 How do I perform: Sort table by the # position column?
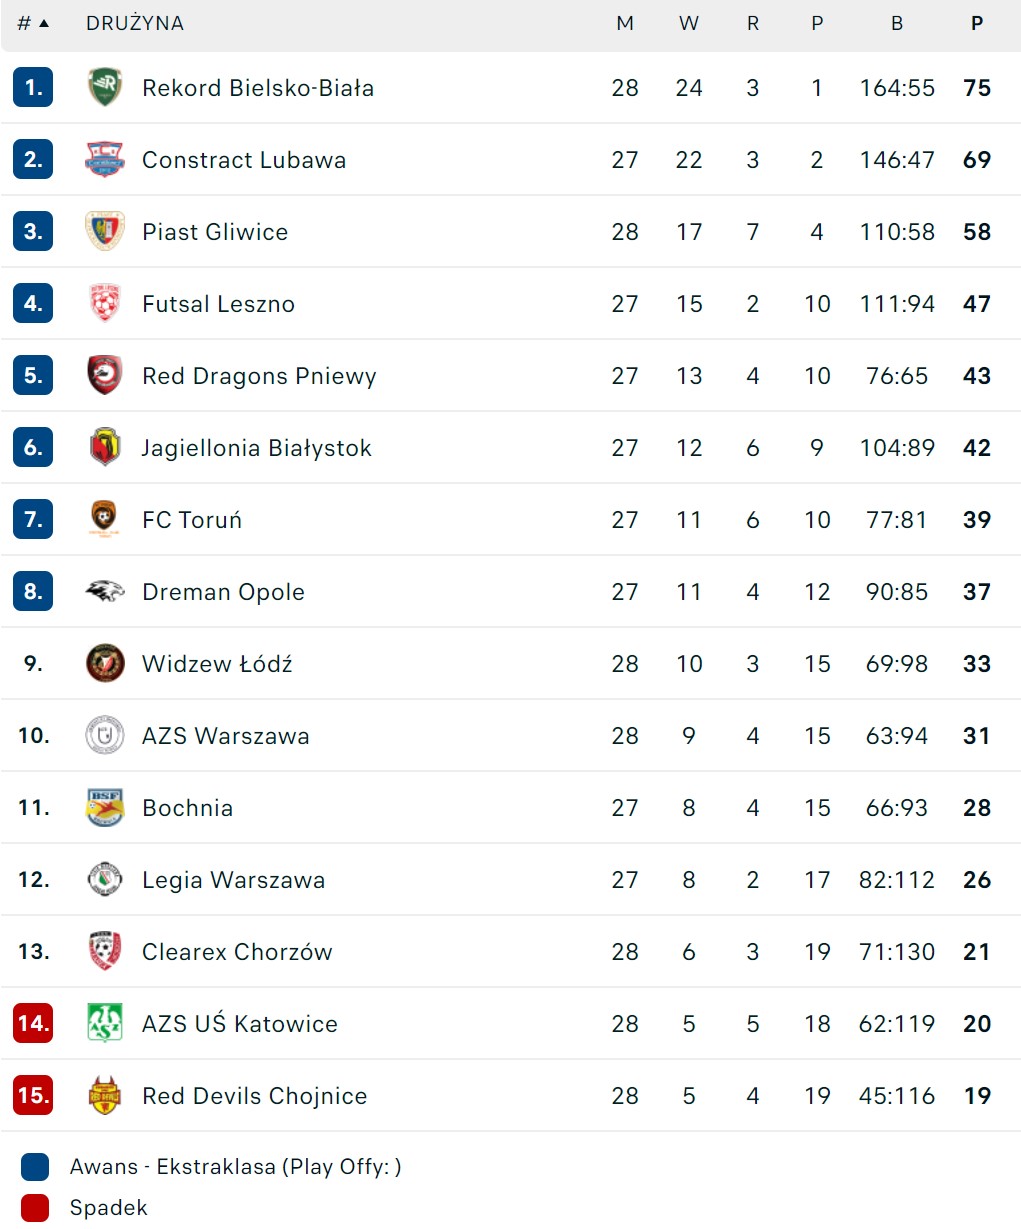pyautogui.click(x=32, y=24)
